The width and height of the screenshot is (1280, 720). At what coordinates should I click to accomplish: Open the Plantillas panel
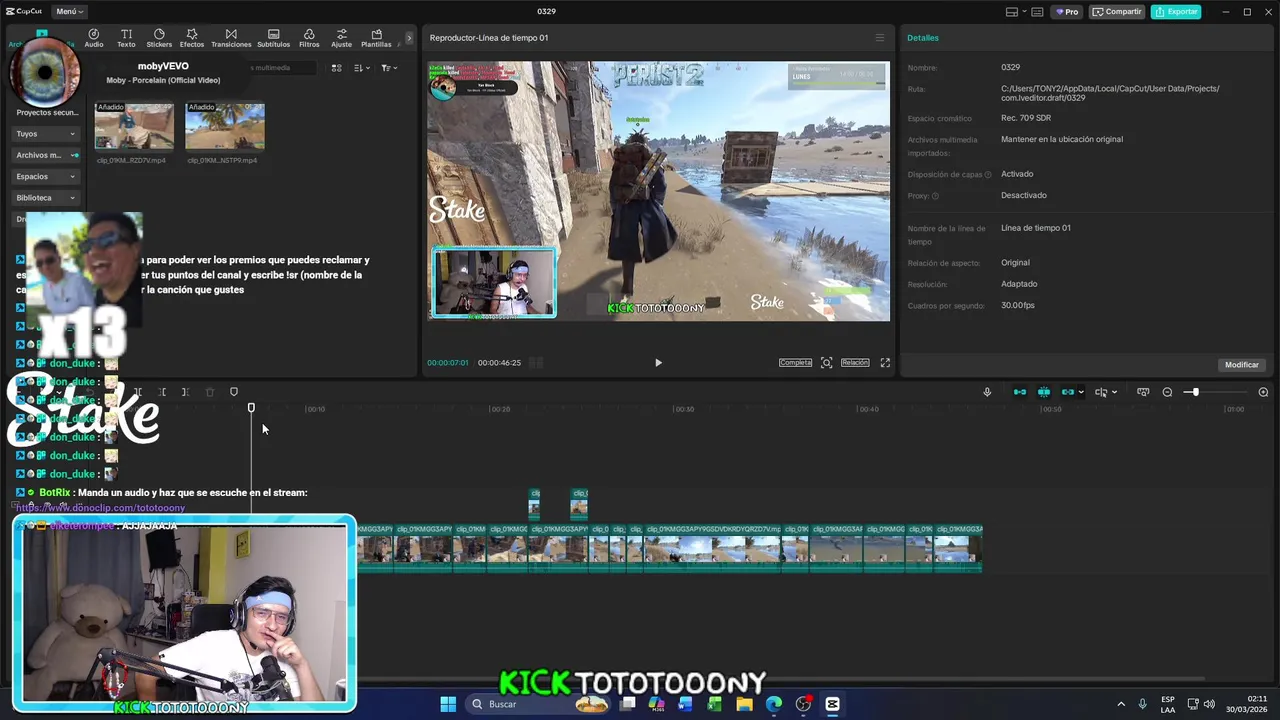pos(376,38)
